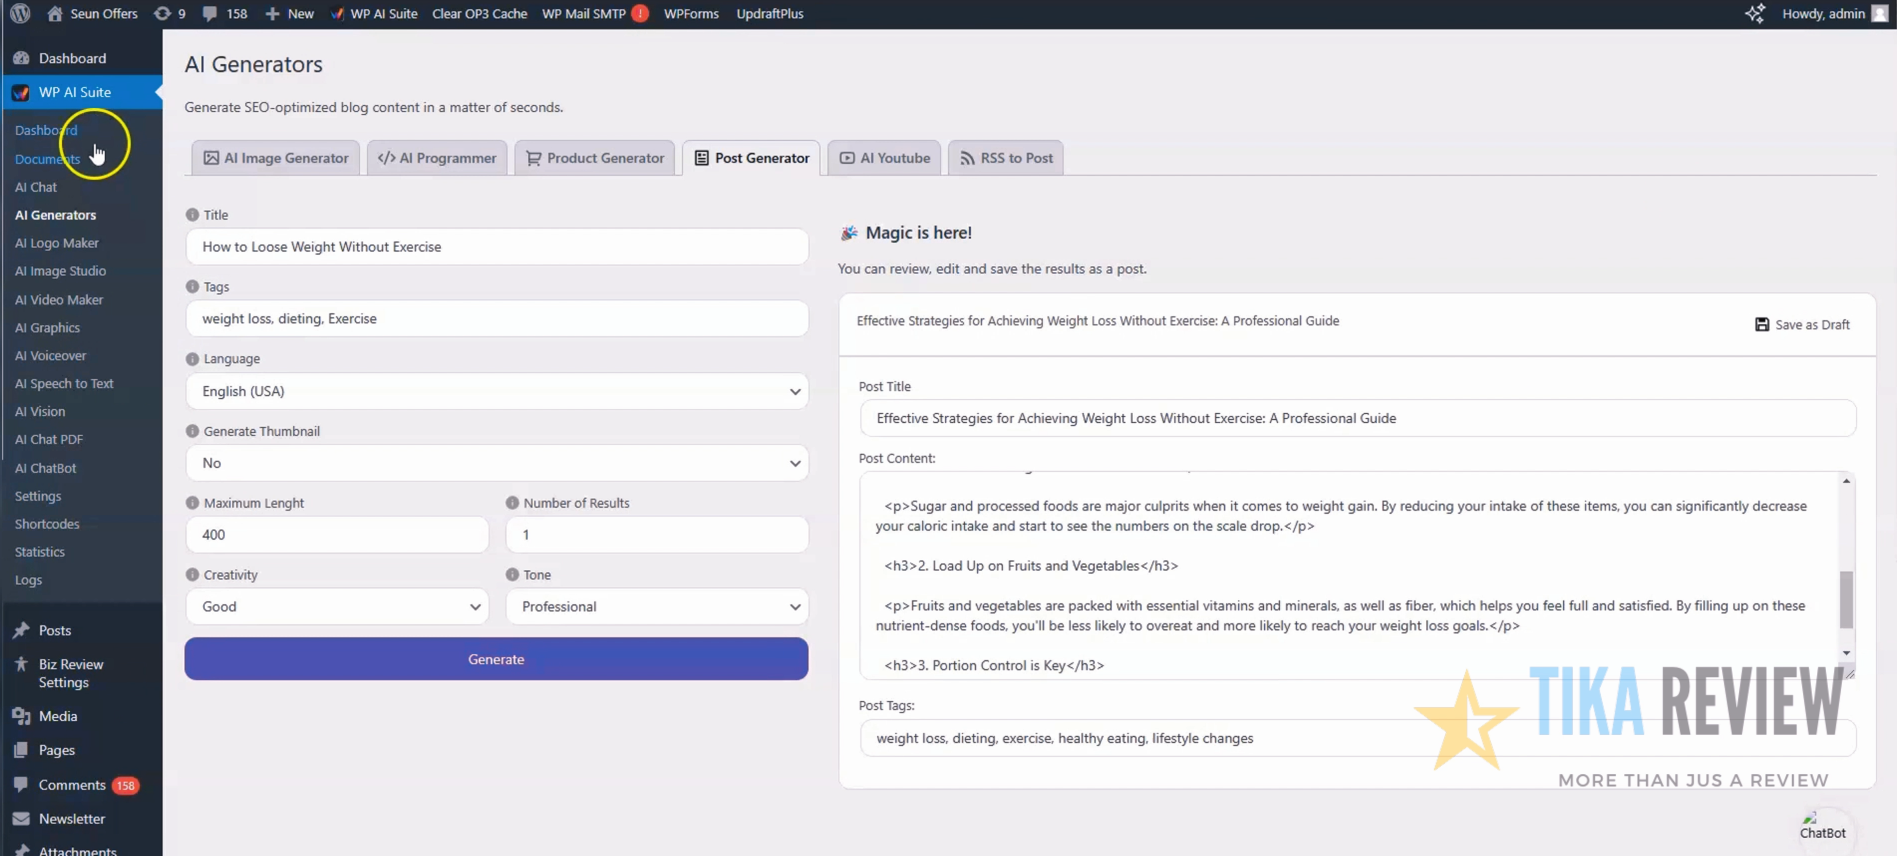The width and height of the screenshot is (1900, 856).
Task: Click the Post Content scrollbar thumb
Action: (1847, 599)
